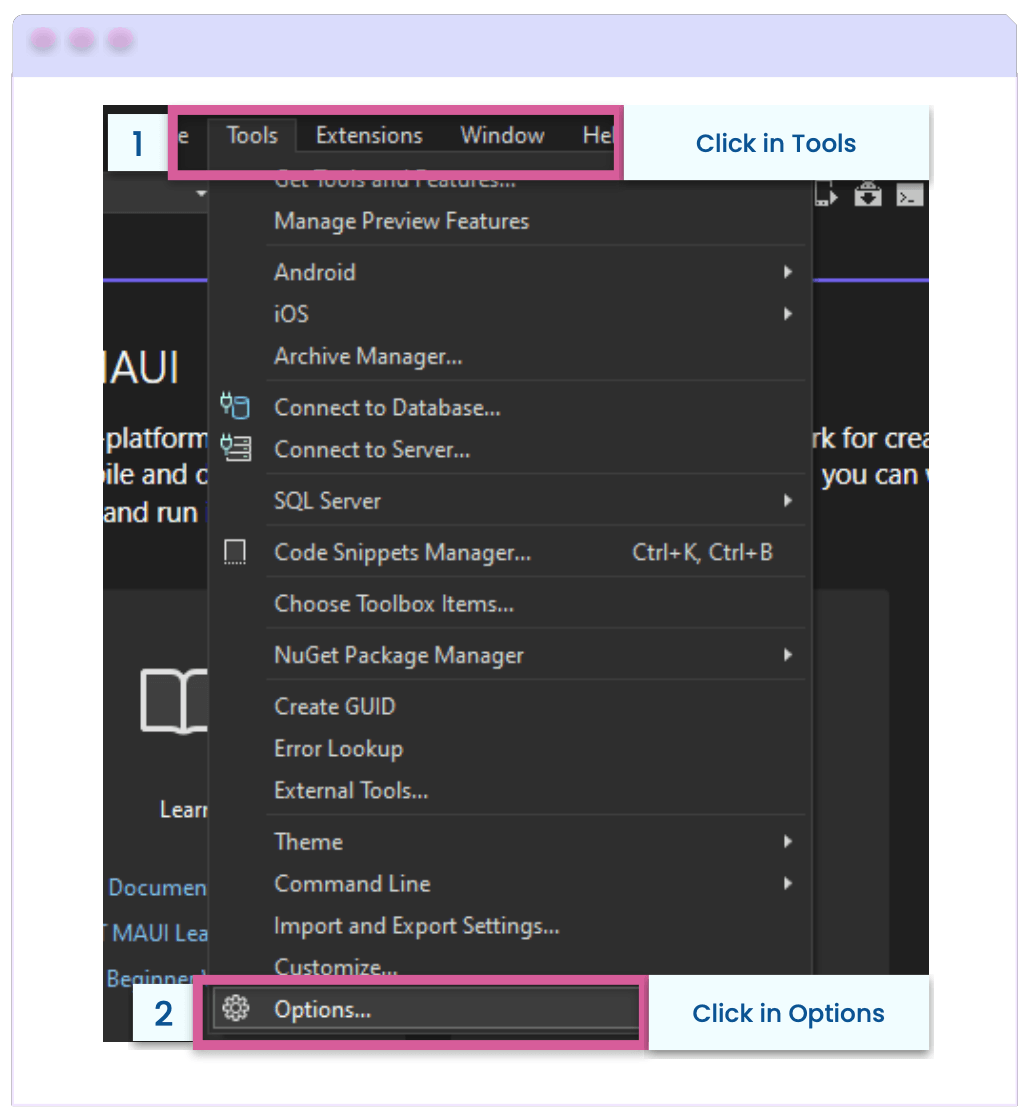Click the Theme submenu arrow
Screen dimensions: 1030x1120
click(x=787, y=841)
